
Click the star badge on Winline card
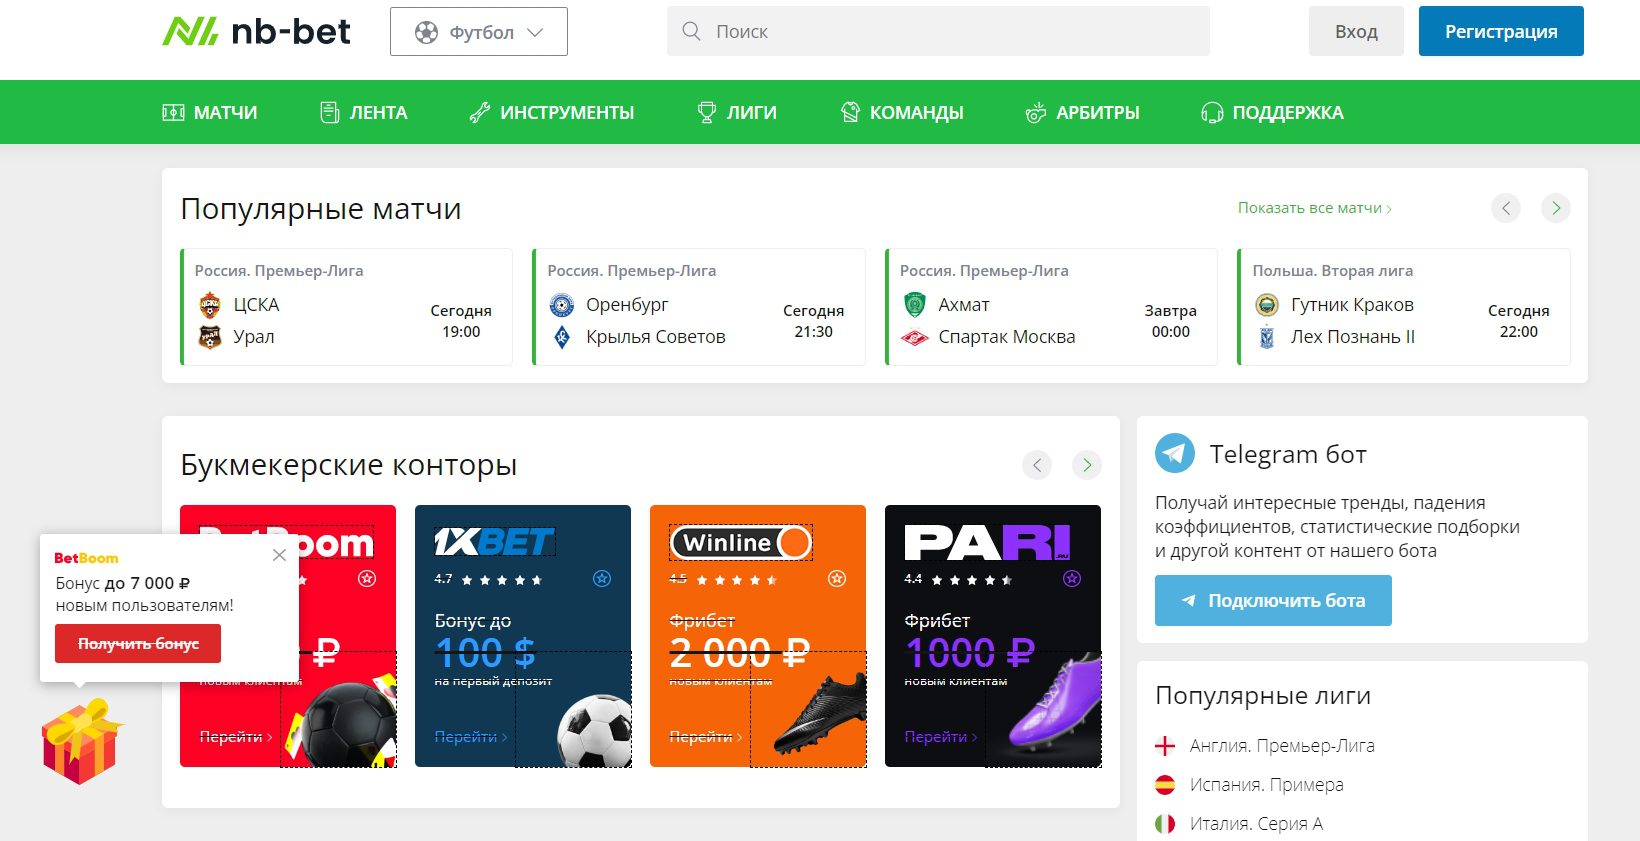tap(837, 578)
